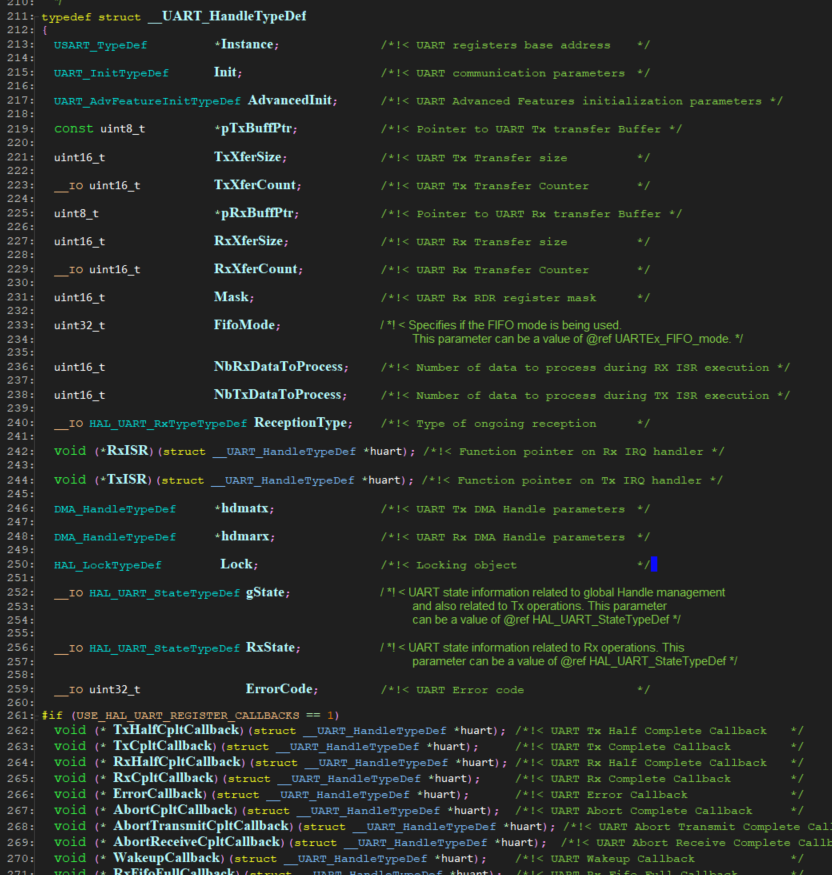
Task: Click the TxCpltCallback pointer name
Action: [x=163, y=746]
